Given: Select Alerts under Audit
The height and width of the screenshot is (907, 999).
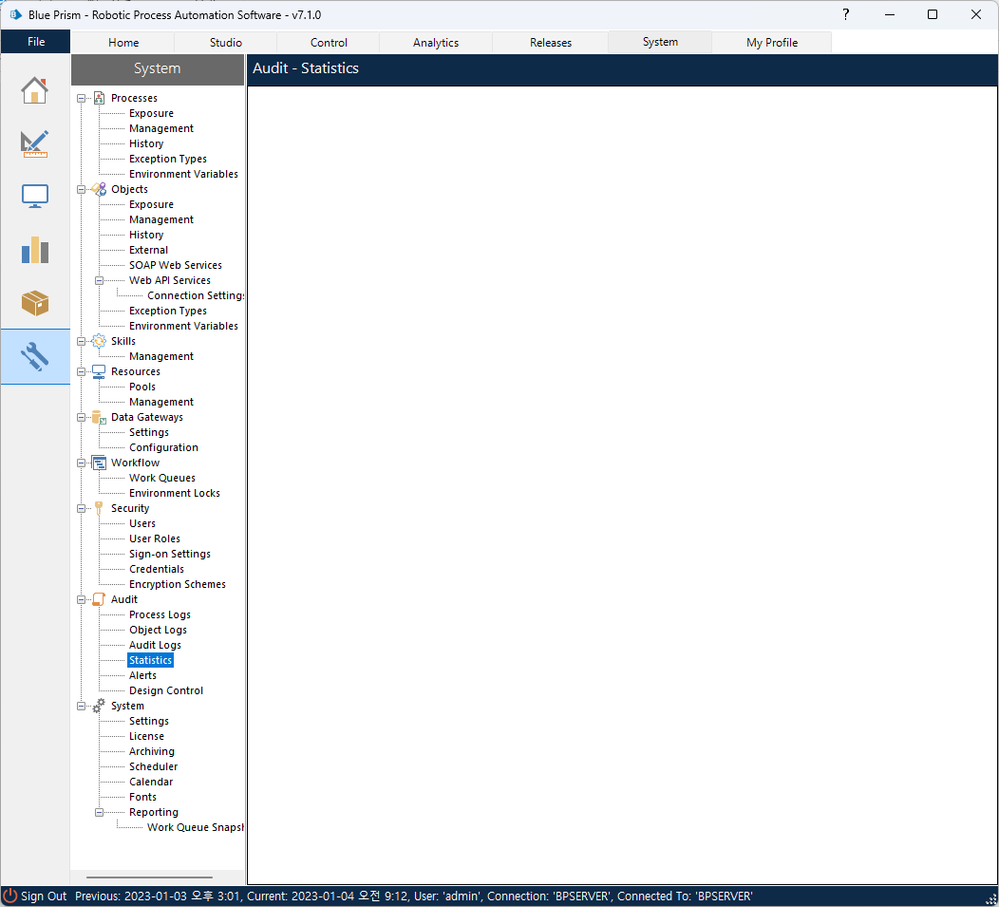Looking at the screenshot, I should (x=142, y=675).
